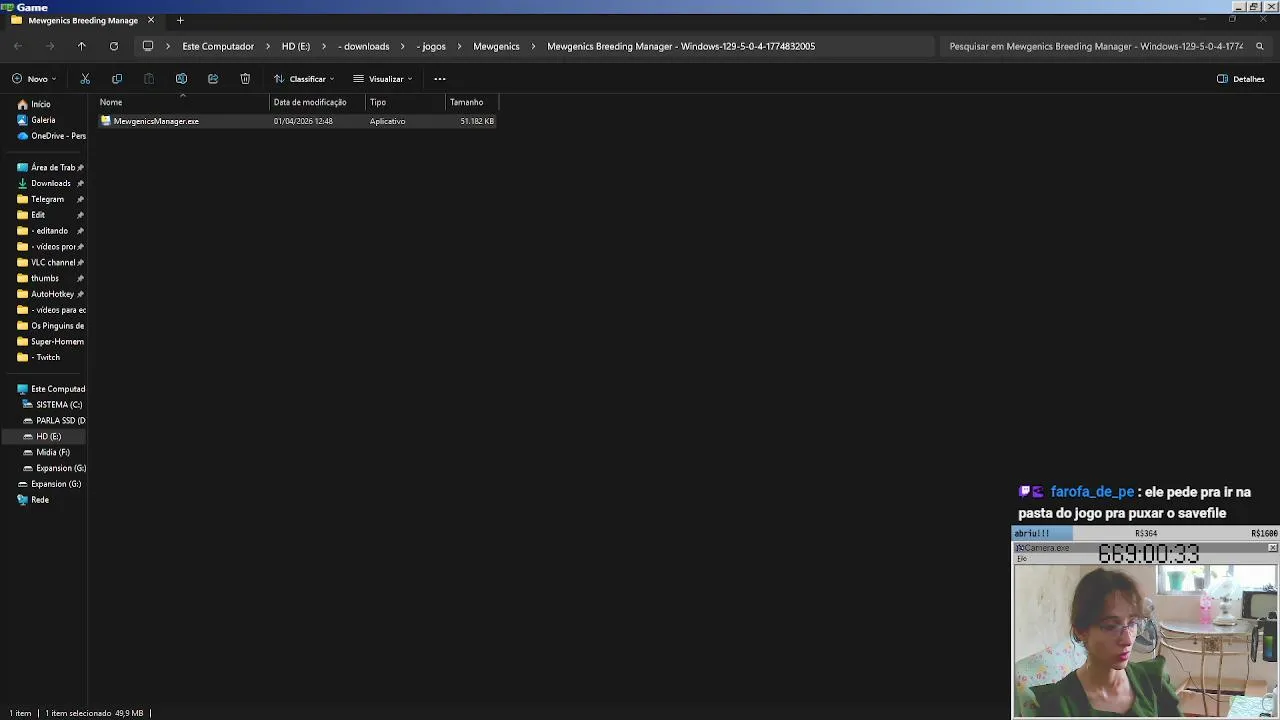Open Galeria in the navigation pane

(x=43, y=120)
